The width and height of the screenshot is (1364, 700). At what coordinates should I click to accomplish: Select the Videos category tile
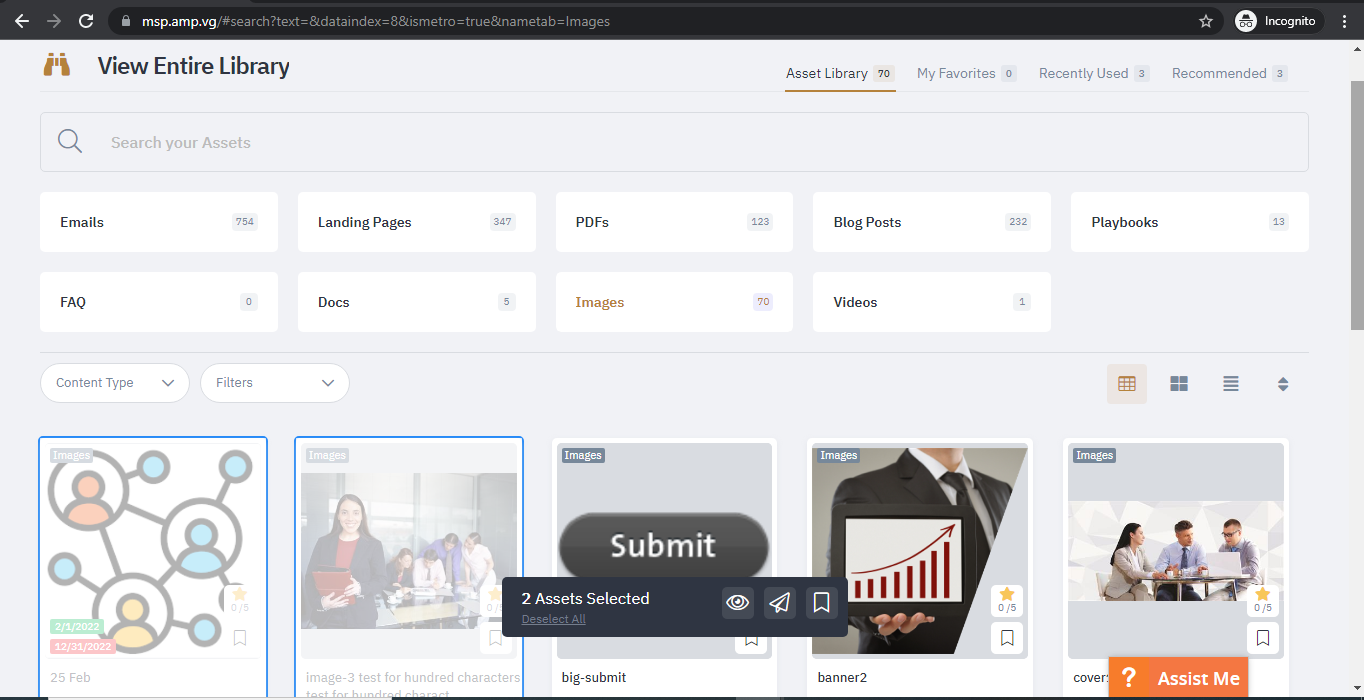(932, 302)
